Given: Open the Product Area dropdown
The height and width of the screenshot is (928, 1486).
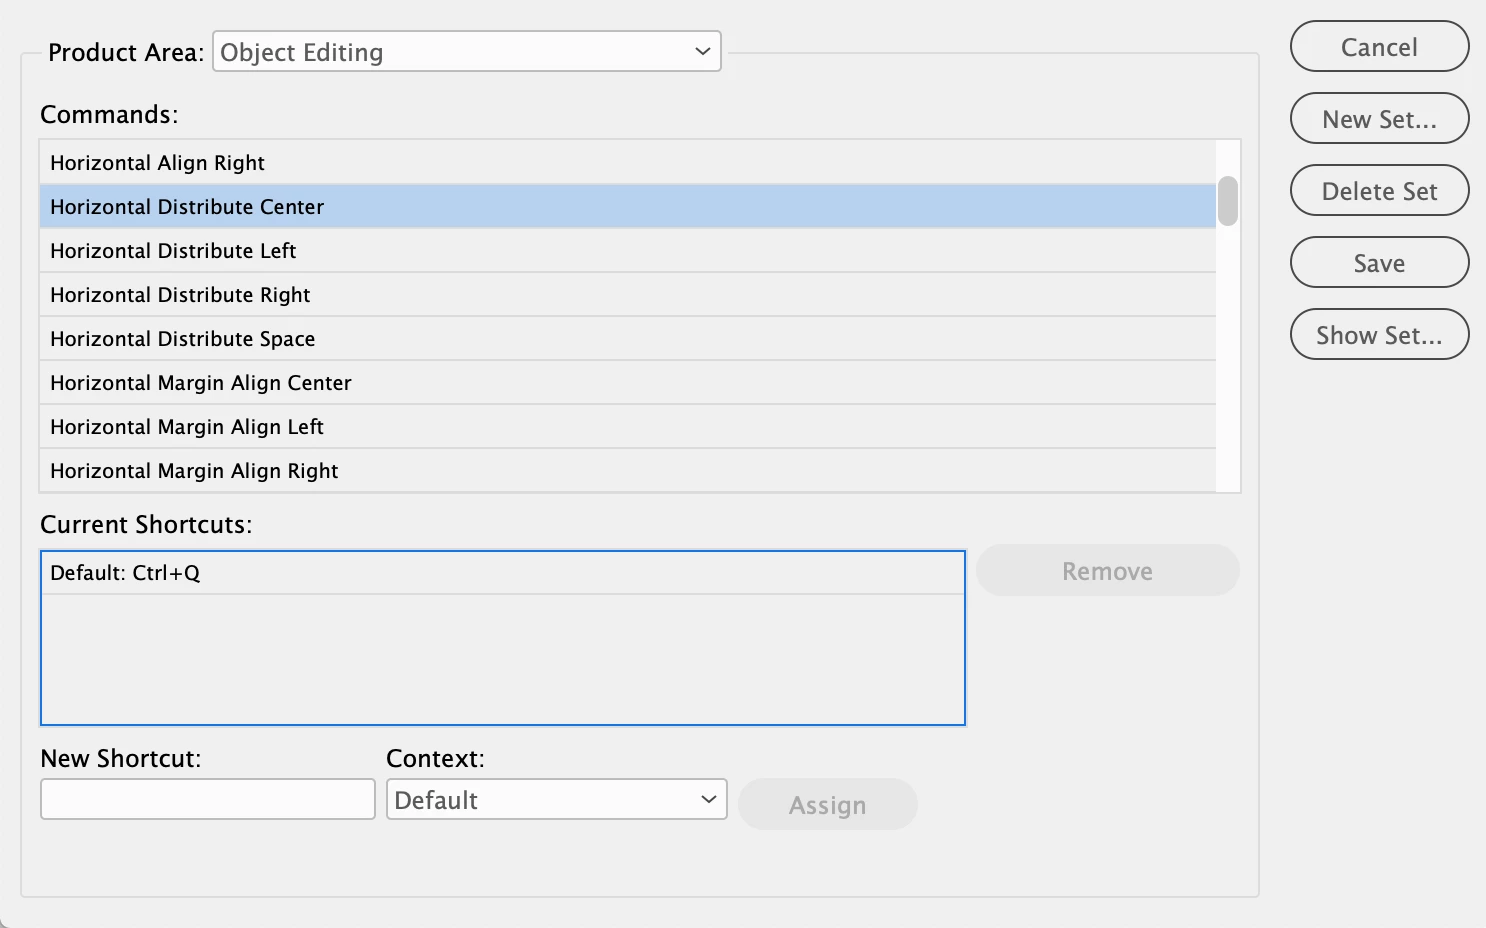Looking at the screenshot, I should [466, 52].
